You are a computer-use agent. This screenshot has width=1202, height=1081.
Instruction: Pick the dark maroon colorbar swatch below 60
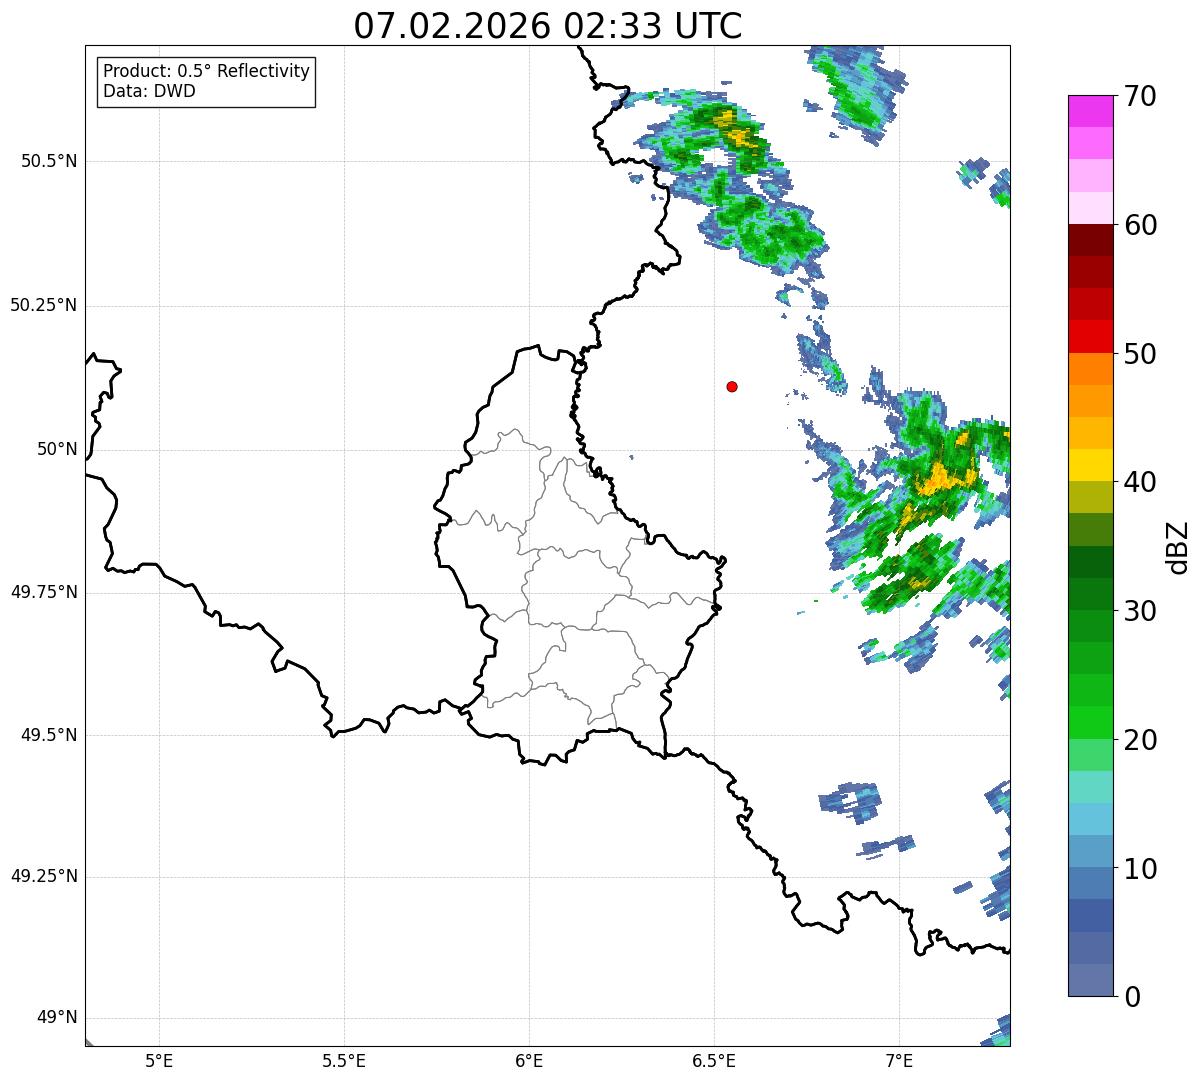1090,240
